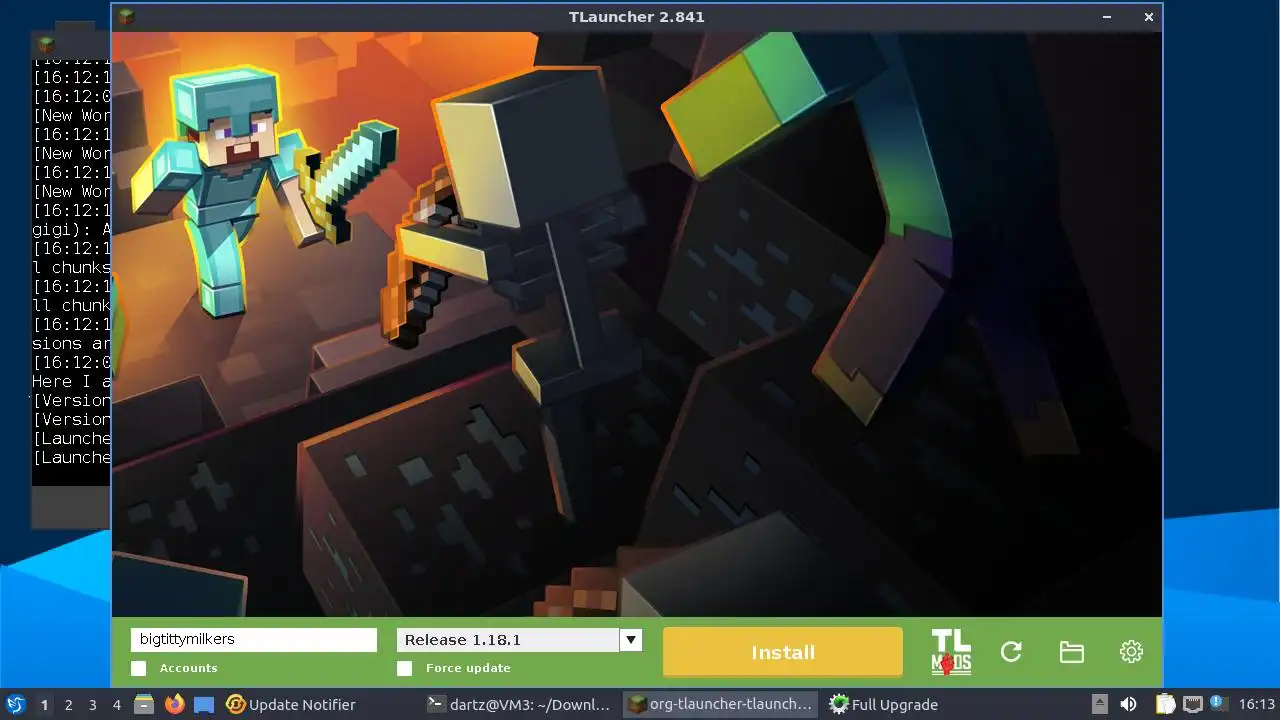Open Update Notifier taskbar item
This screenshot has height=720, width=1280.
pos(291,705)
